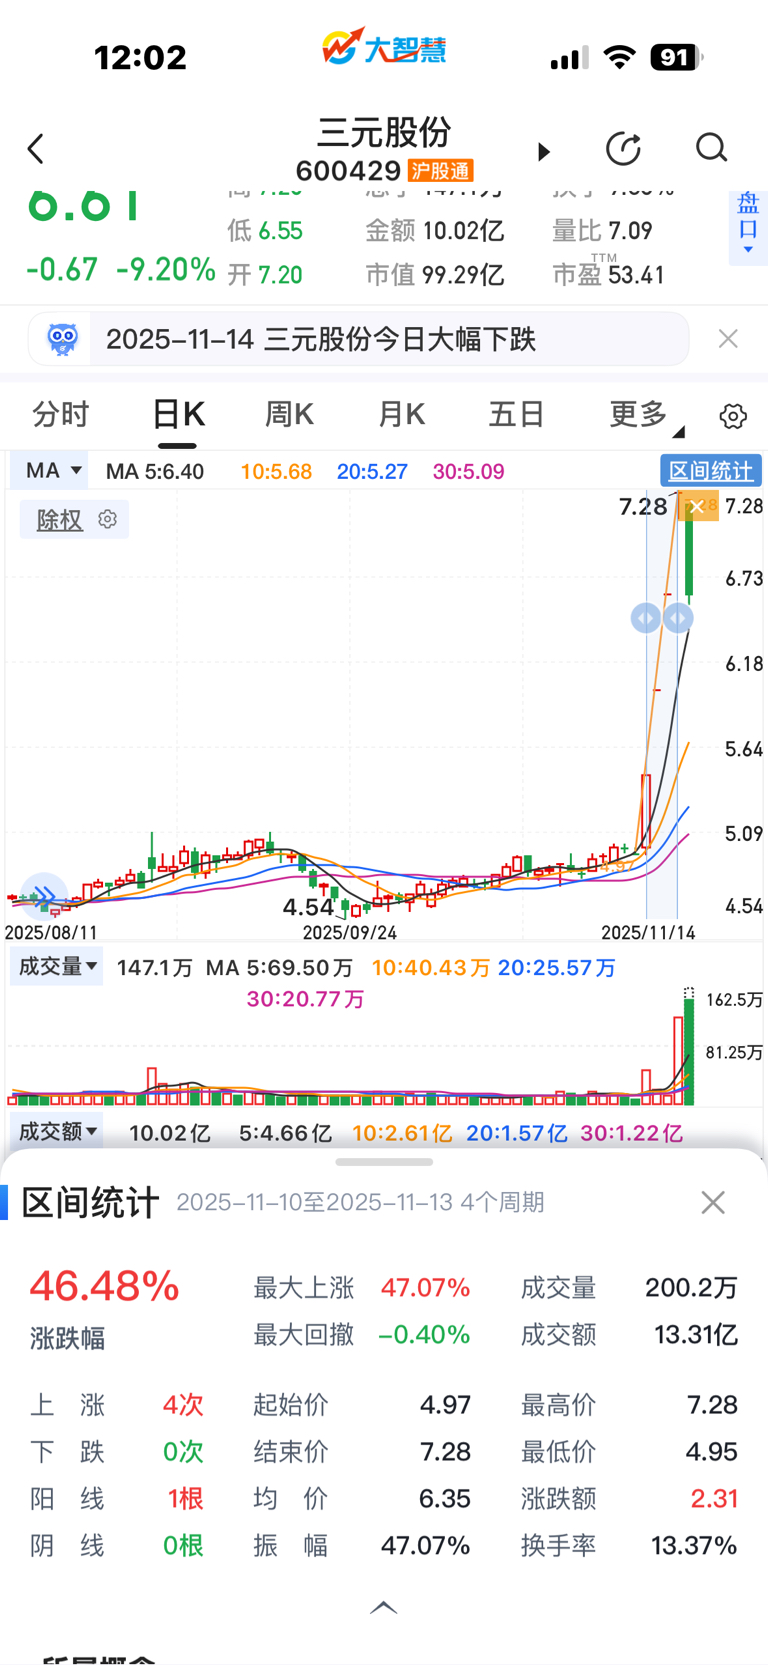The width and height of the screenshot is (769, 1665).
Task: Tap MA 5:6.40 value
Action: [155, 471]
